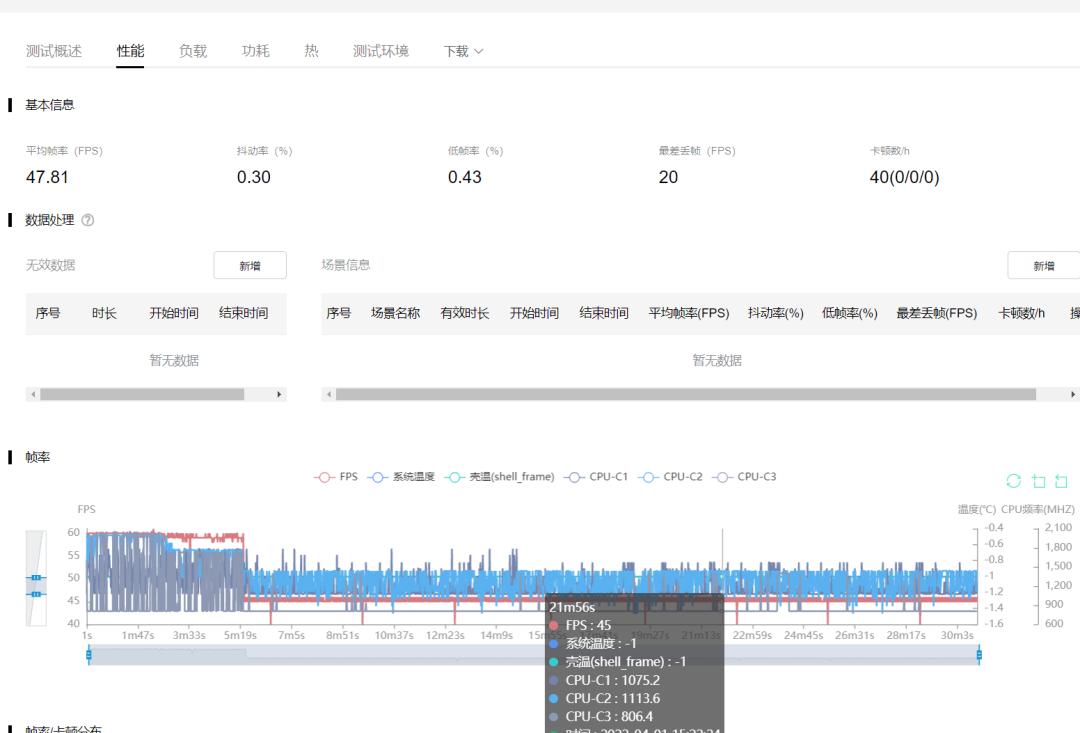
Task: Click 新增 button for 场景信息
Action: click(x=1043, y=265)
